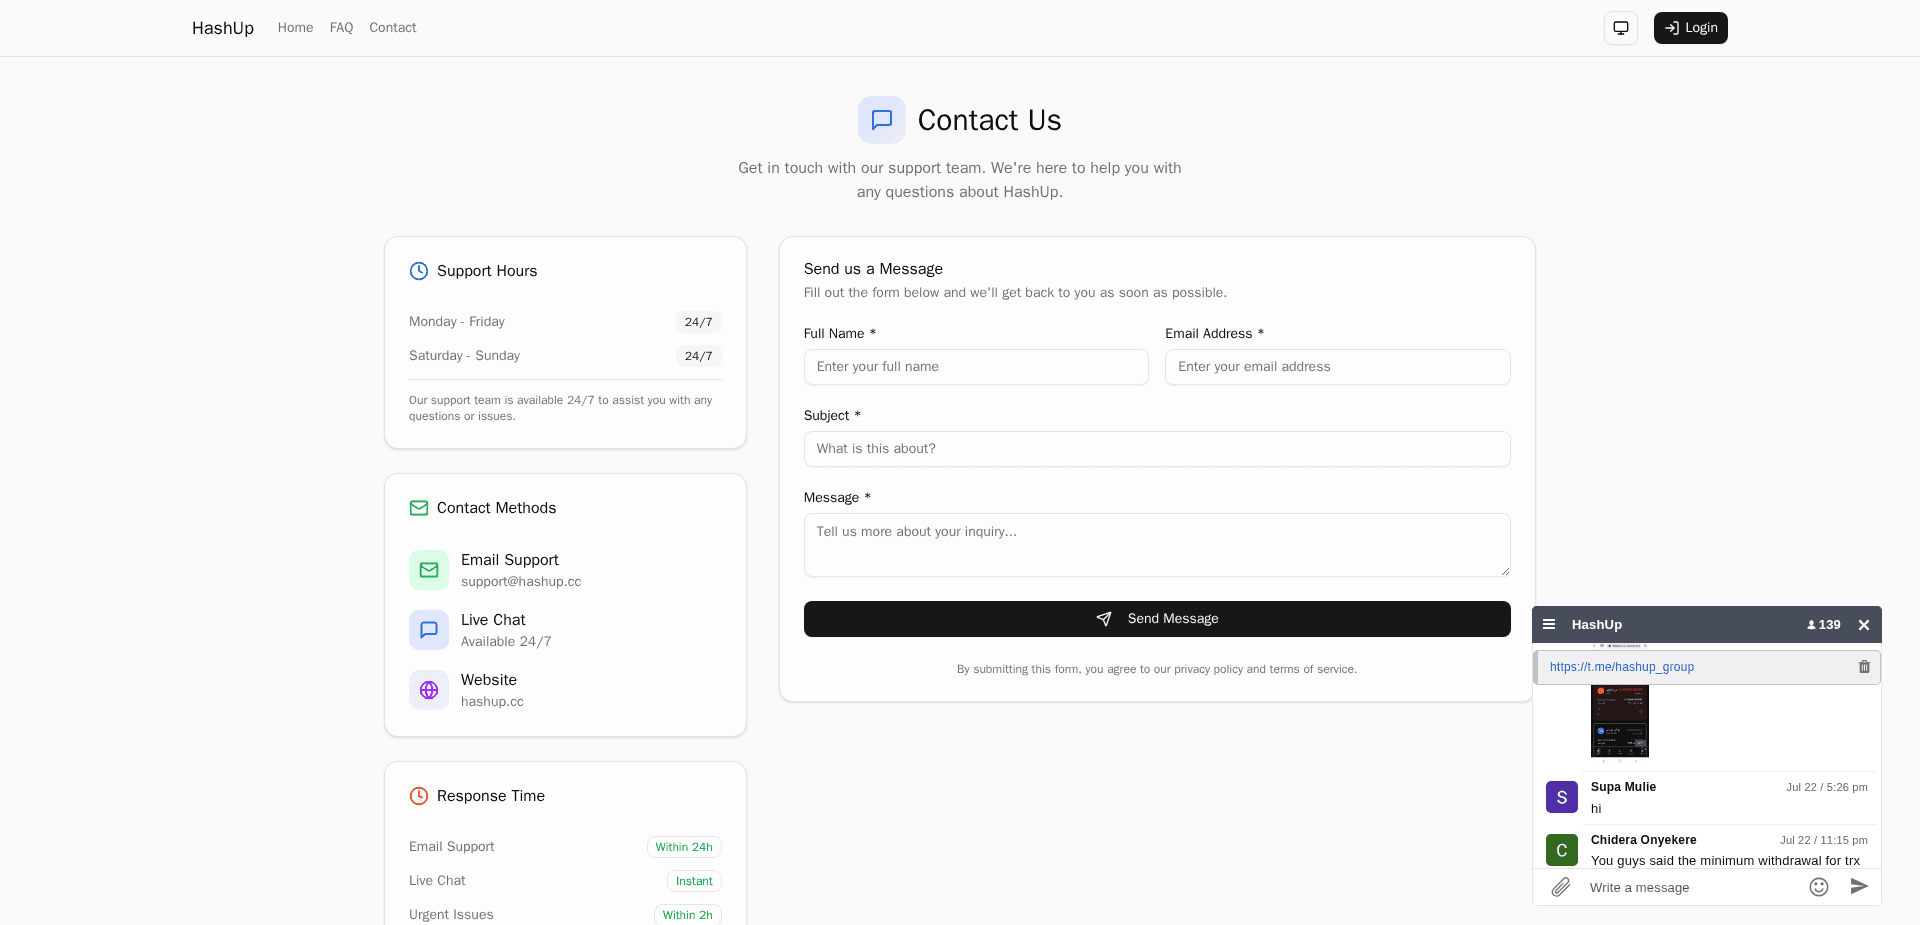Screen dimensions: 1920x925
Task: Navigate to the Home page
Action: tap(295, 27)
